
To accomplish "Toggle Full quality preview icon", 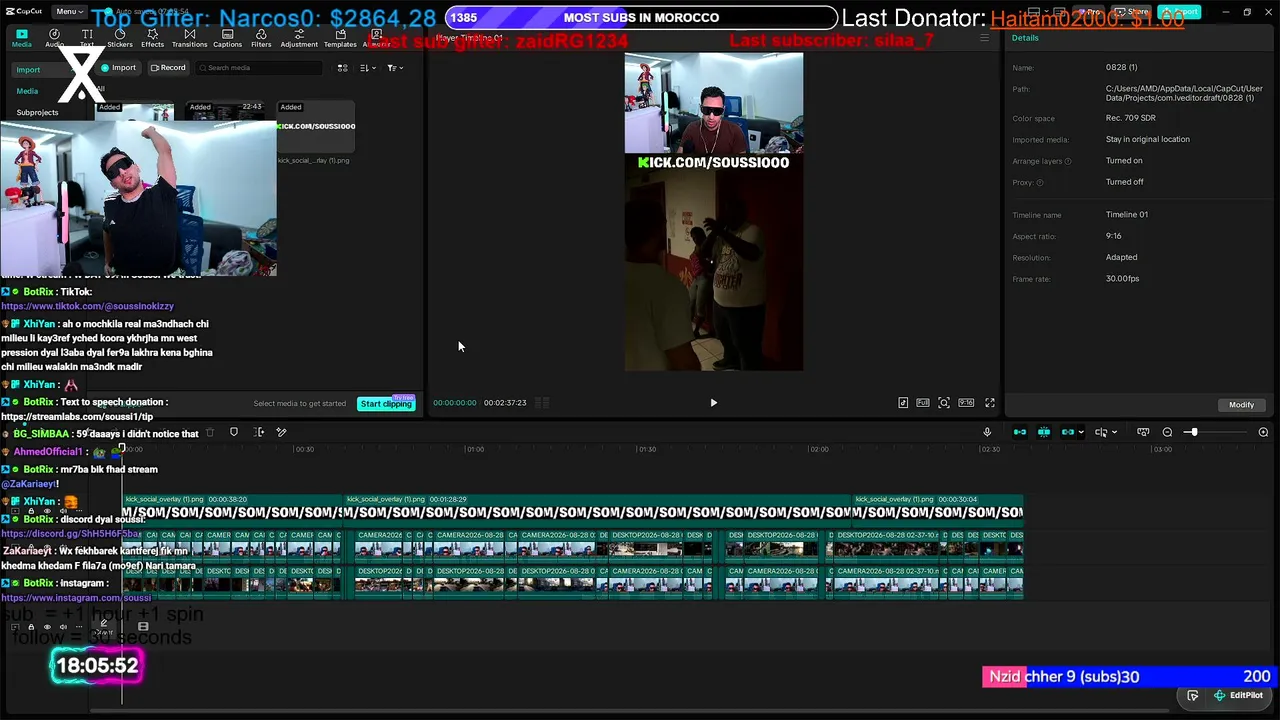I will tap(923, 403).
